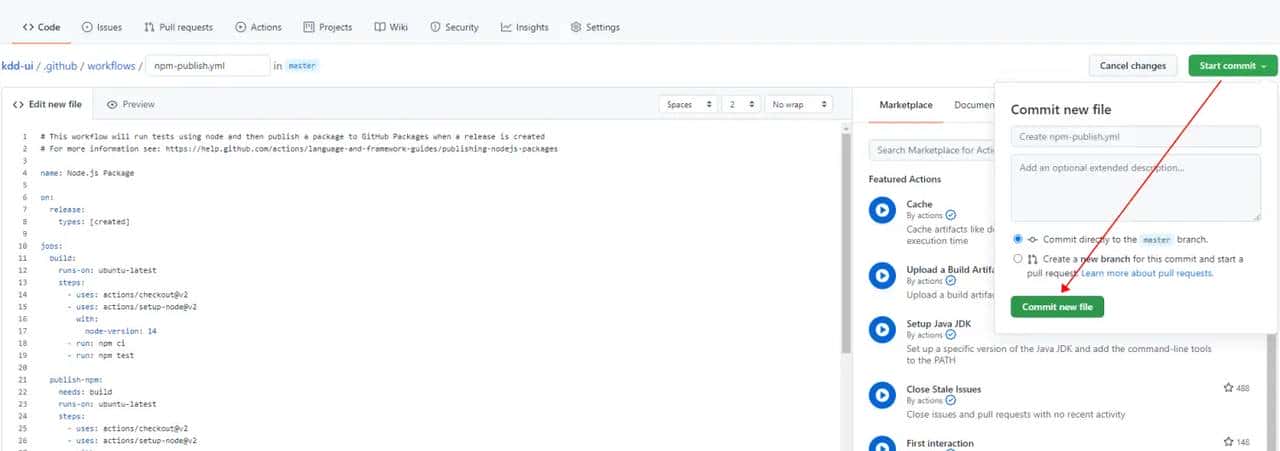
Task: Click the 'name: Node.js Package' code line
Action: coord(87,173)
